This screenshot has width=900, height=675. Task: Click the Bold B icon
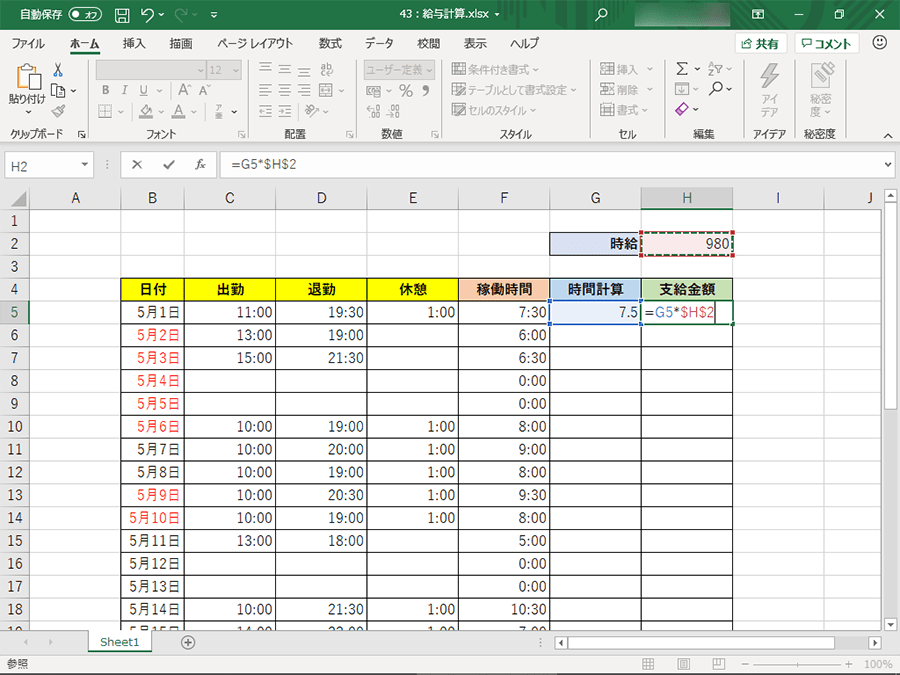106,90
